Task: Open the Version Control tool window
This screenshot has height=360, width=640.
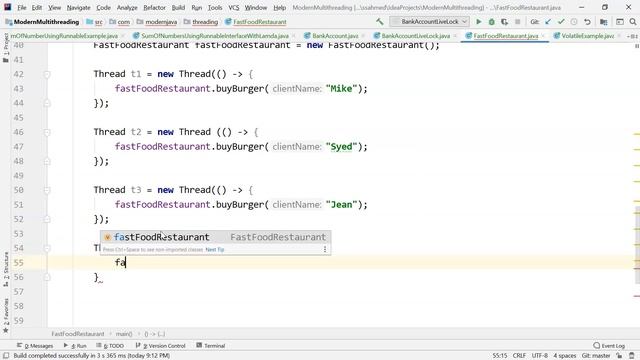Action: (x=160, y=346)
